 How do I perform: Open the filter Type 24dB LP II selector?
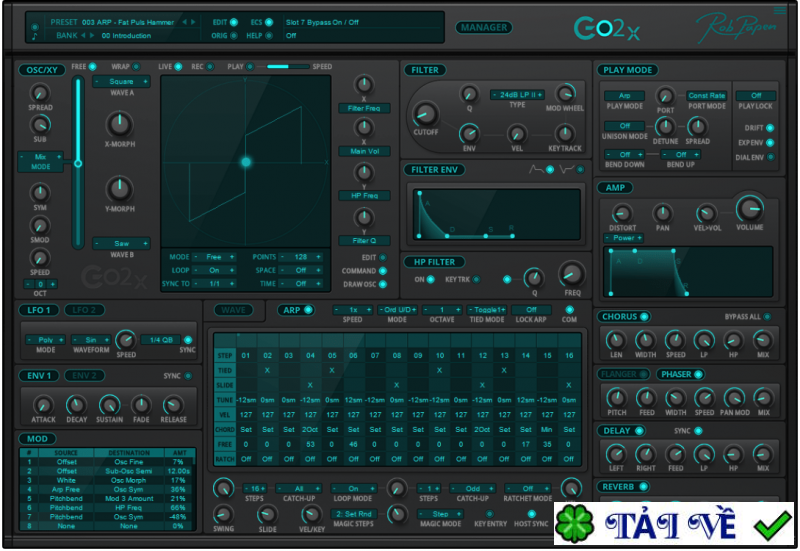517,95
